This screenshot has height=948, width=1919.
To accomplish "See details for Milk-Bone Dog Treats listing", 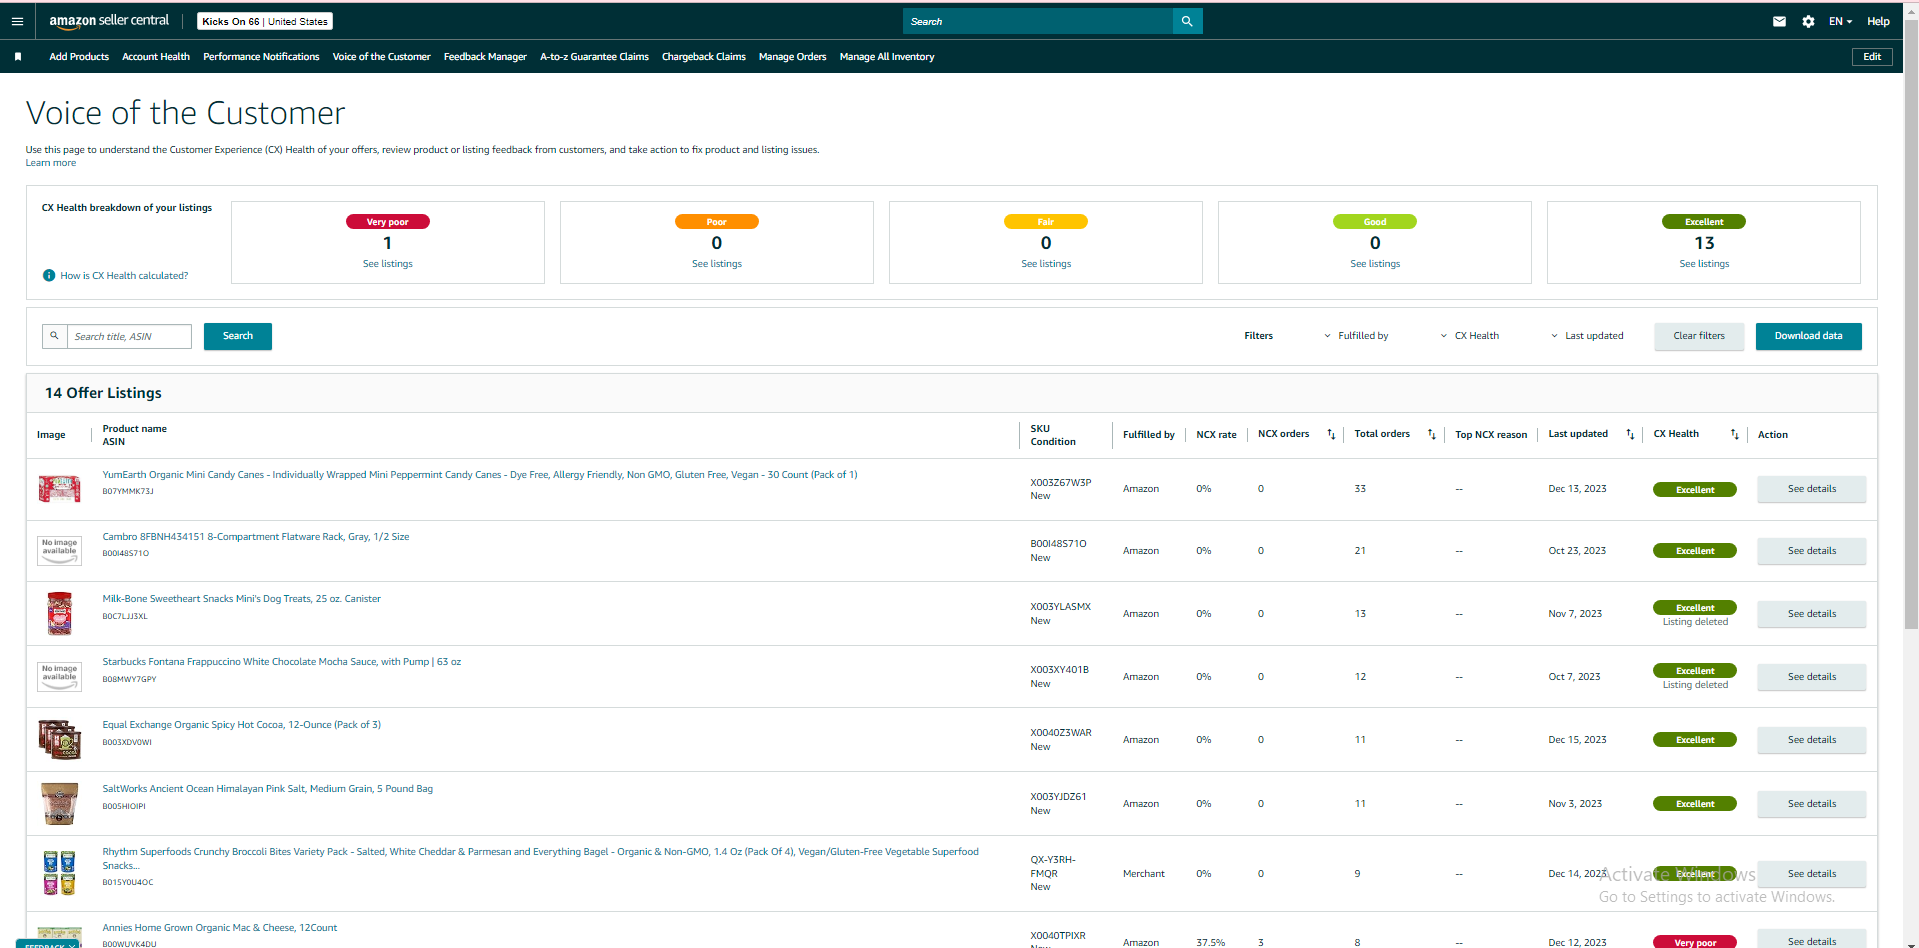I will coord(1811,614).
